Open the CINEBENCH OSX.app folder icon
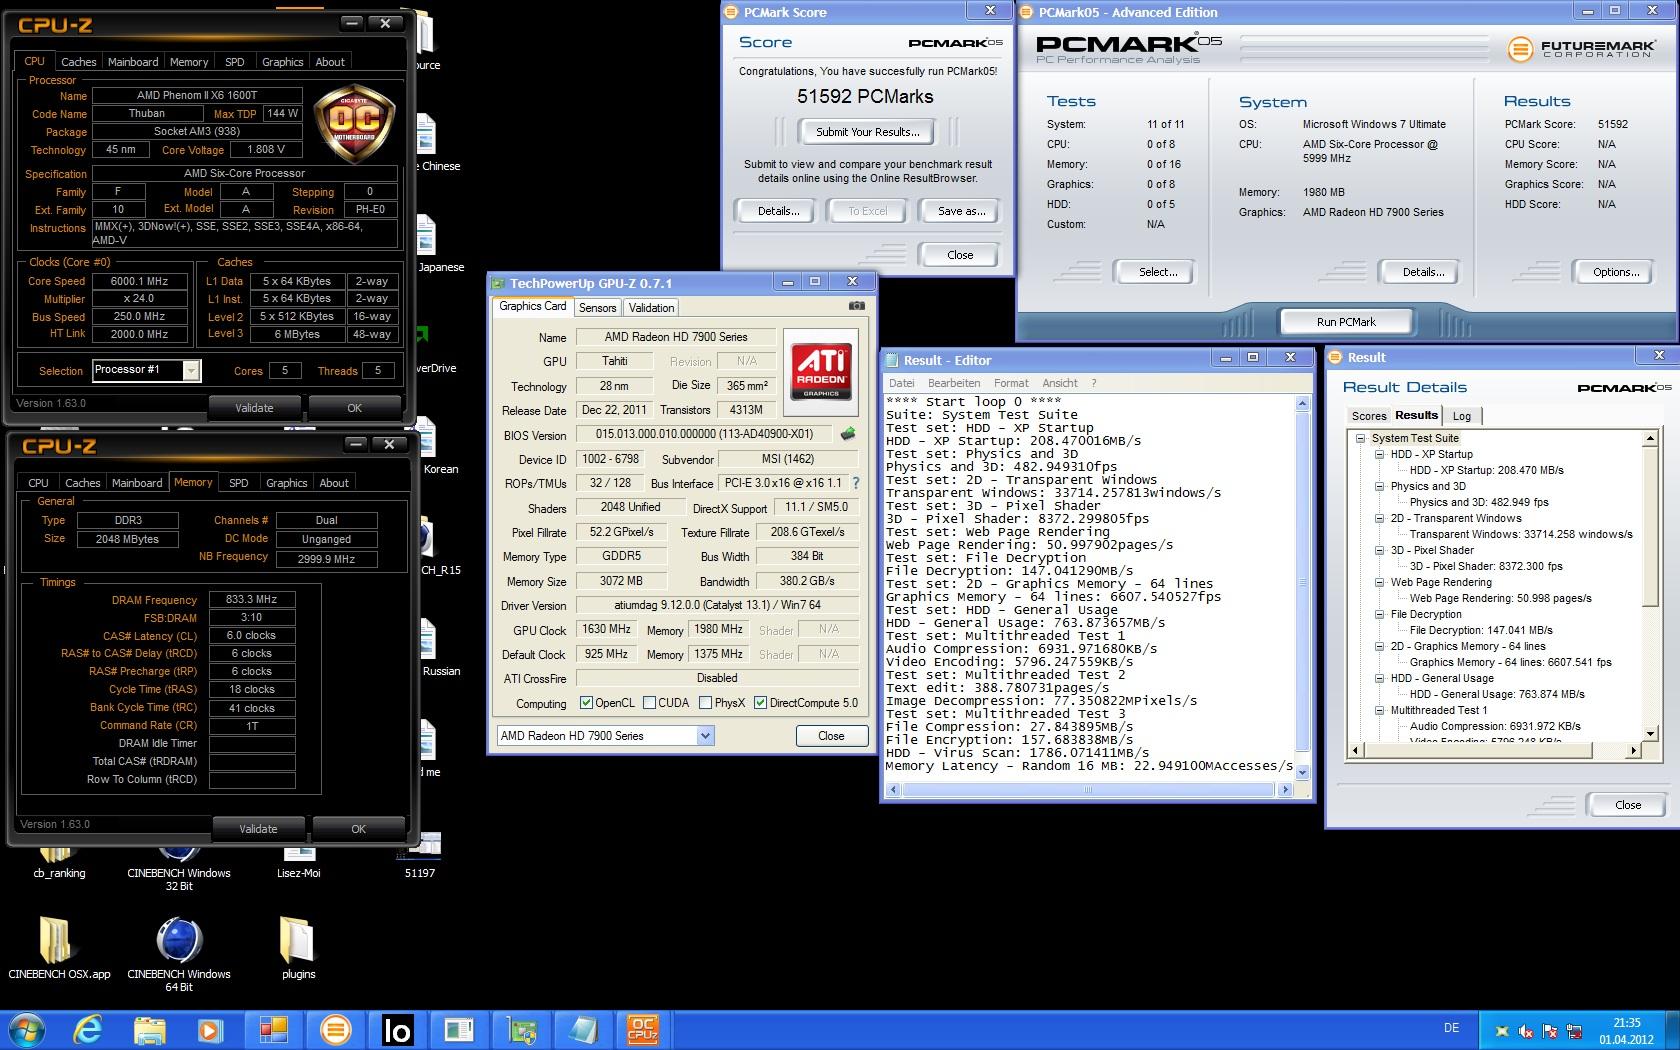 [59, 948]
